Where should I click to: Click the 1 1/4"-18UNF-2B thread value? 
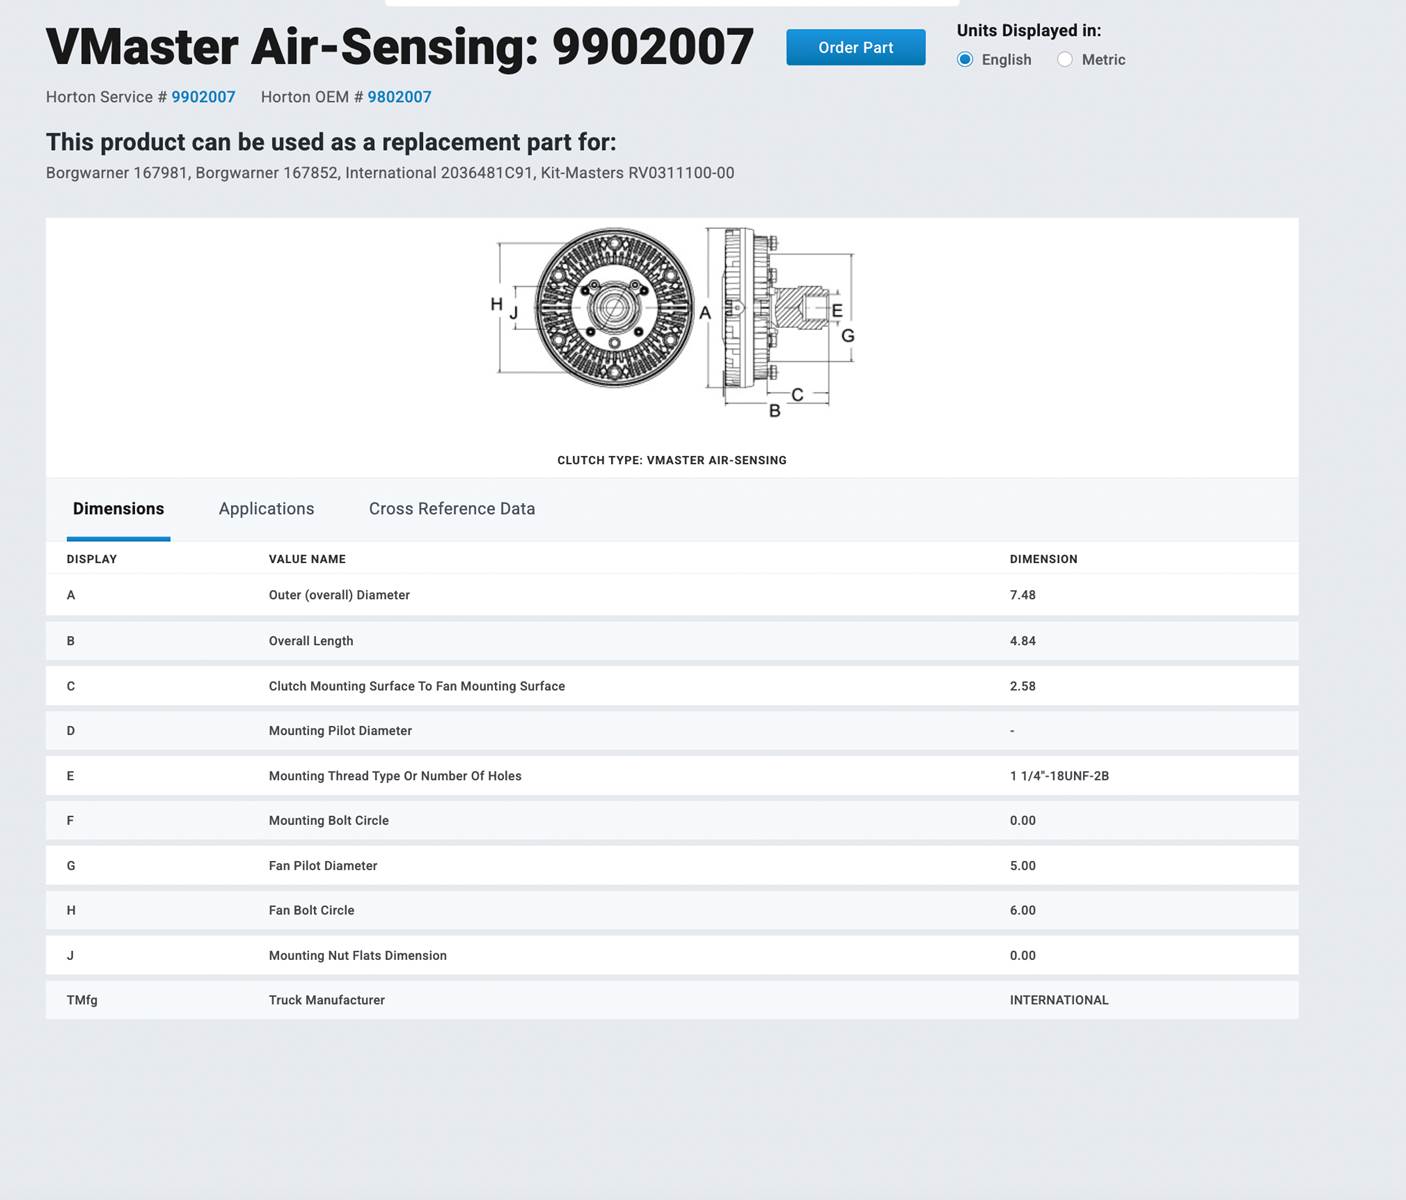coord(1059,776)
